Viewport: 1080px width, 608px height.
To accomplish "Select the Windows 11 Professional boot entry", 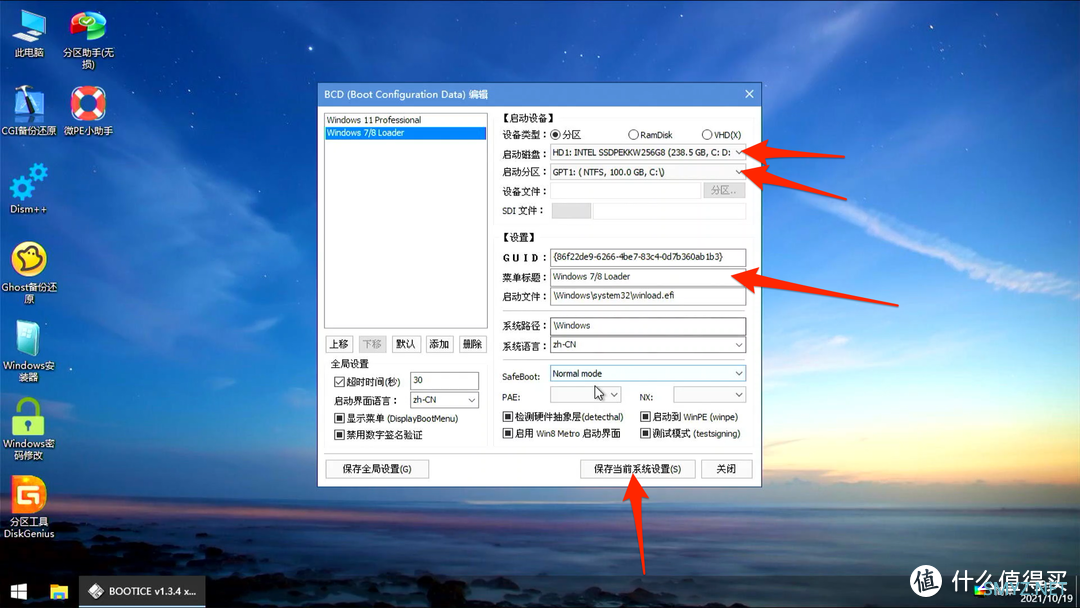I will pyautogui.click(x=405, y=120).
